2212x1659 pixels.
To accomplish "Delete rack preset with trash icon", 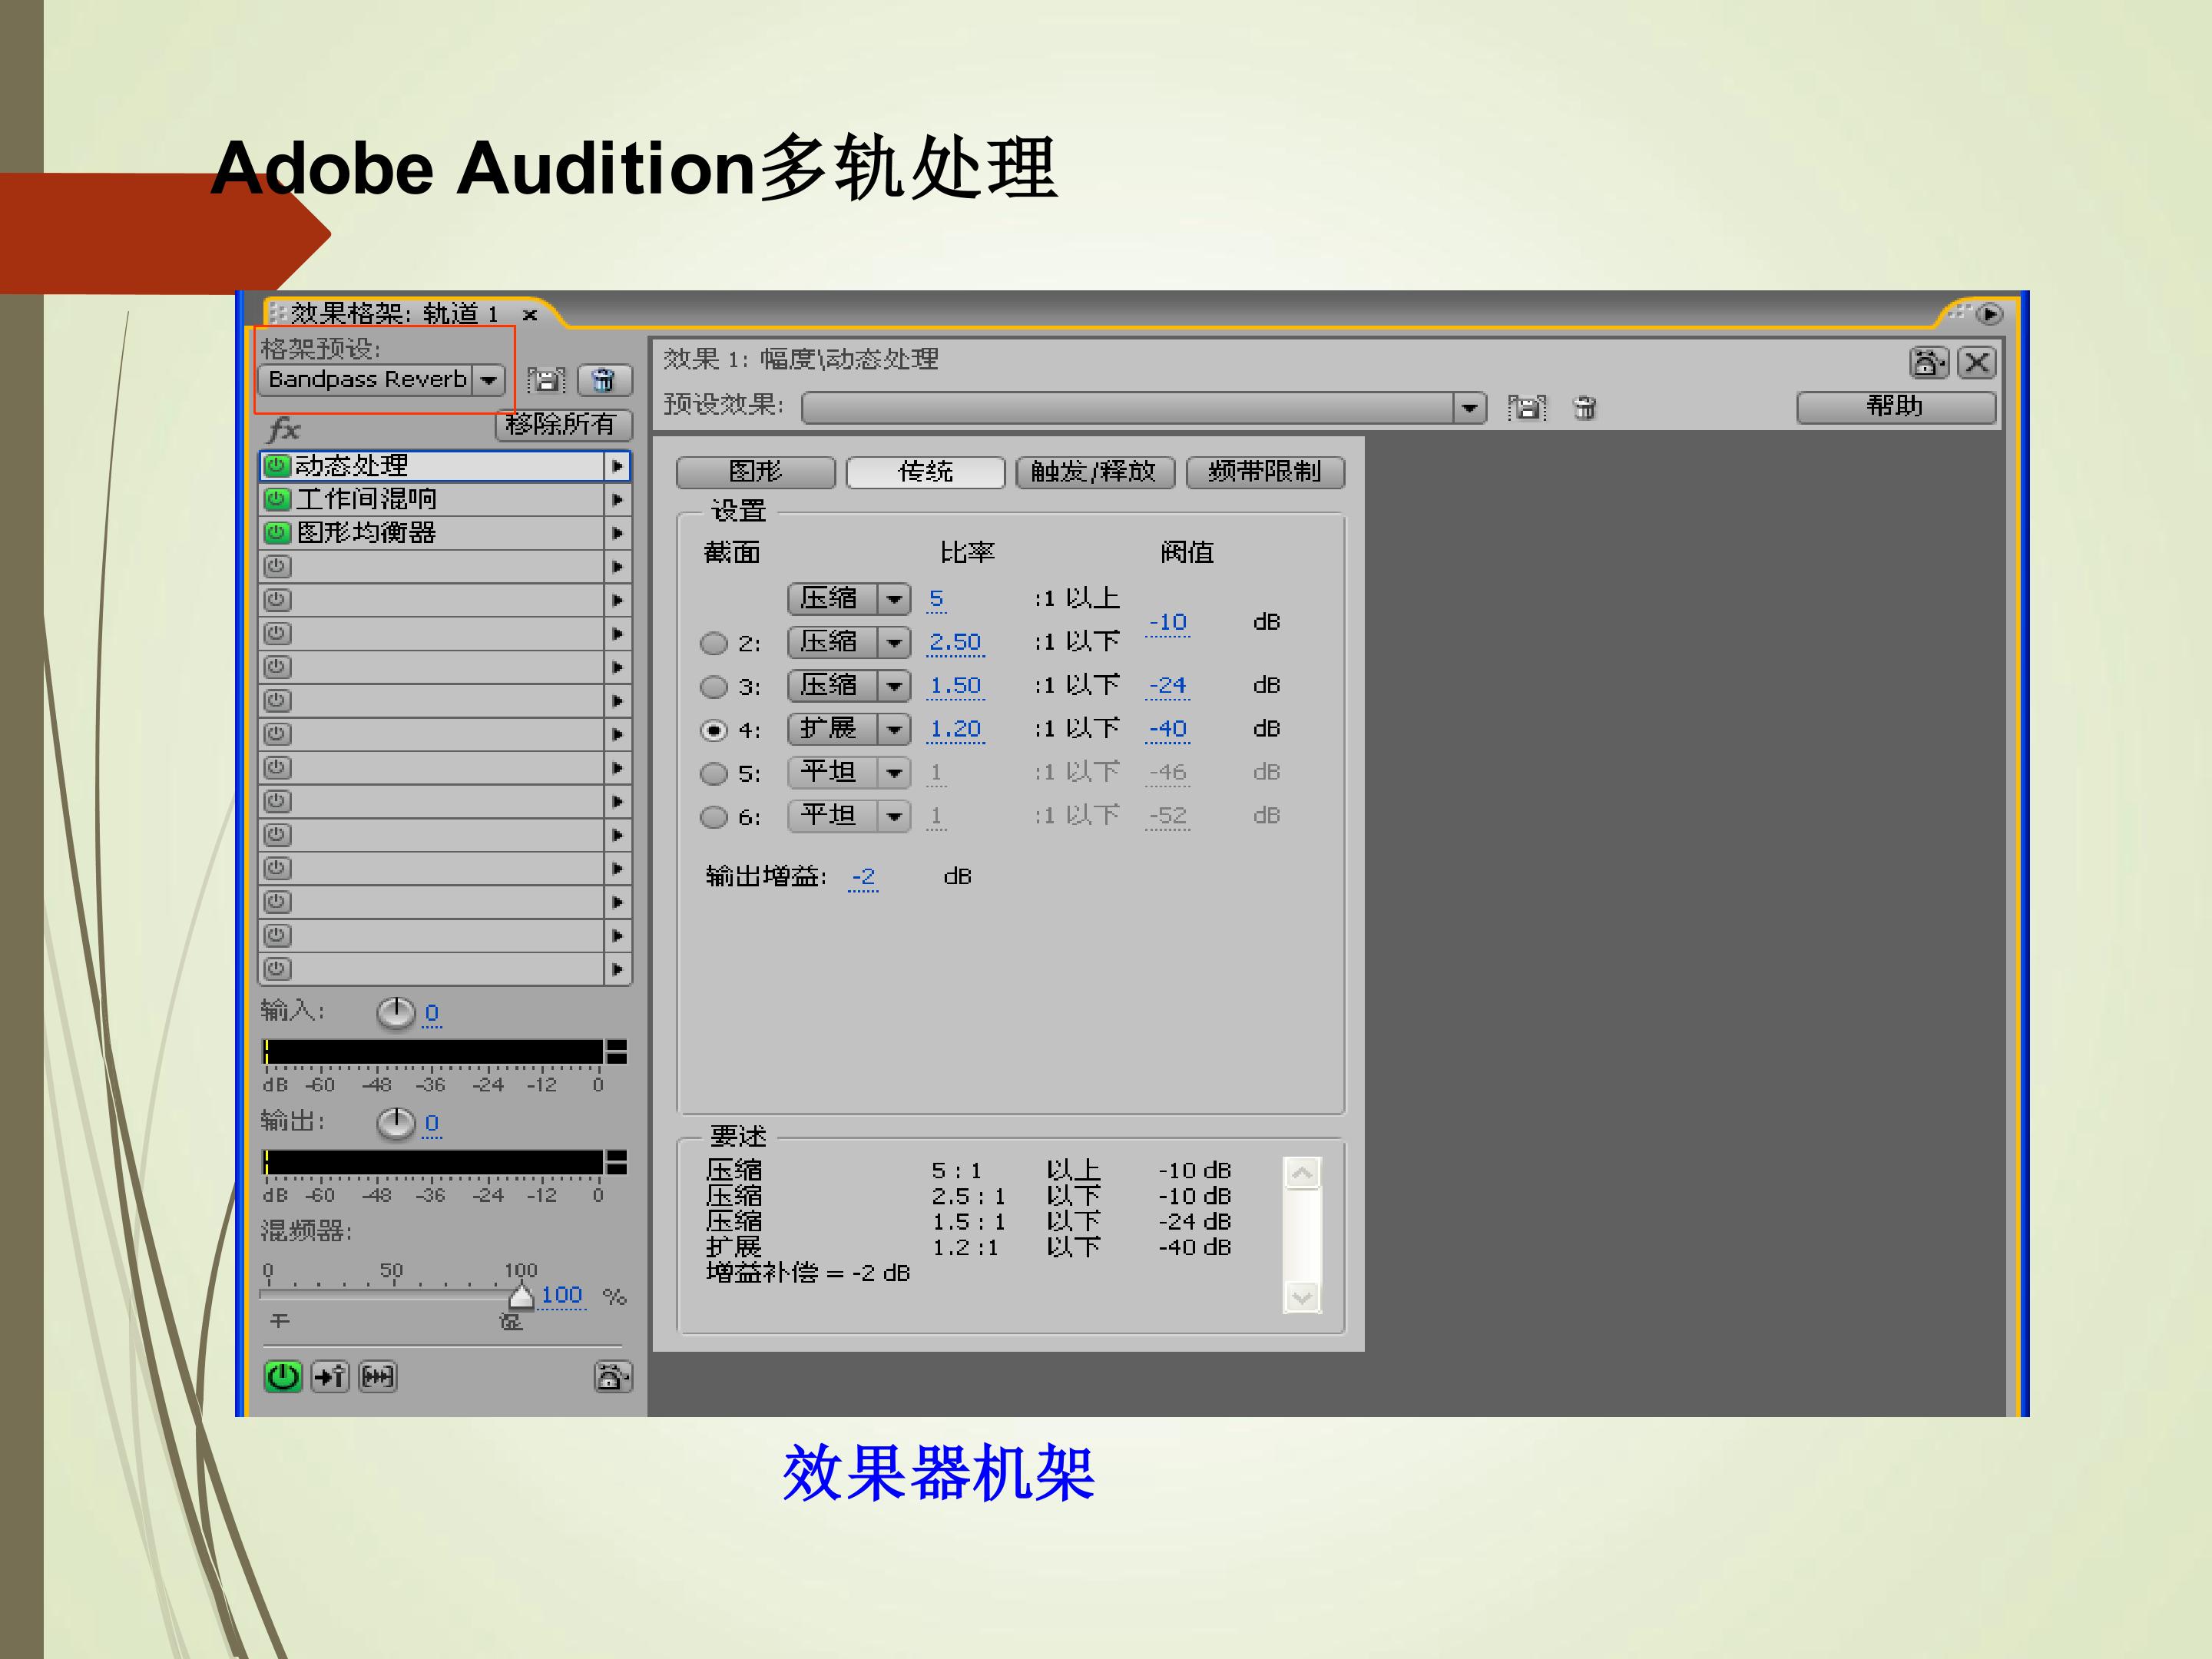I will pyautogui.click(x=604, y=380).
